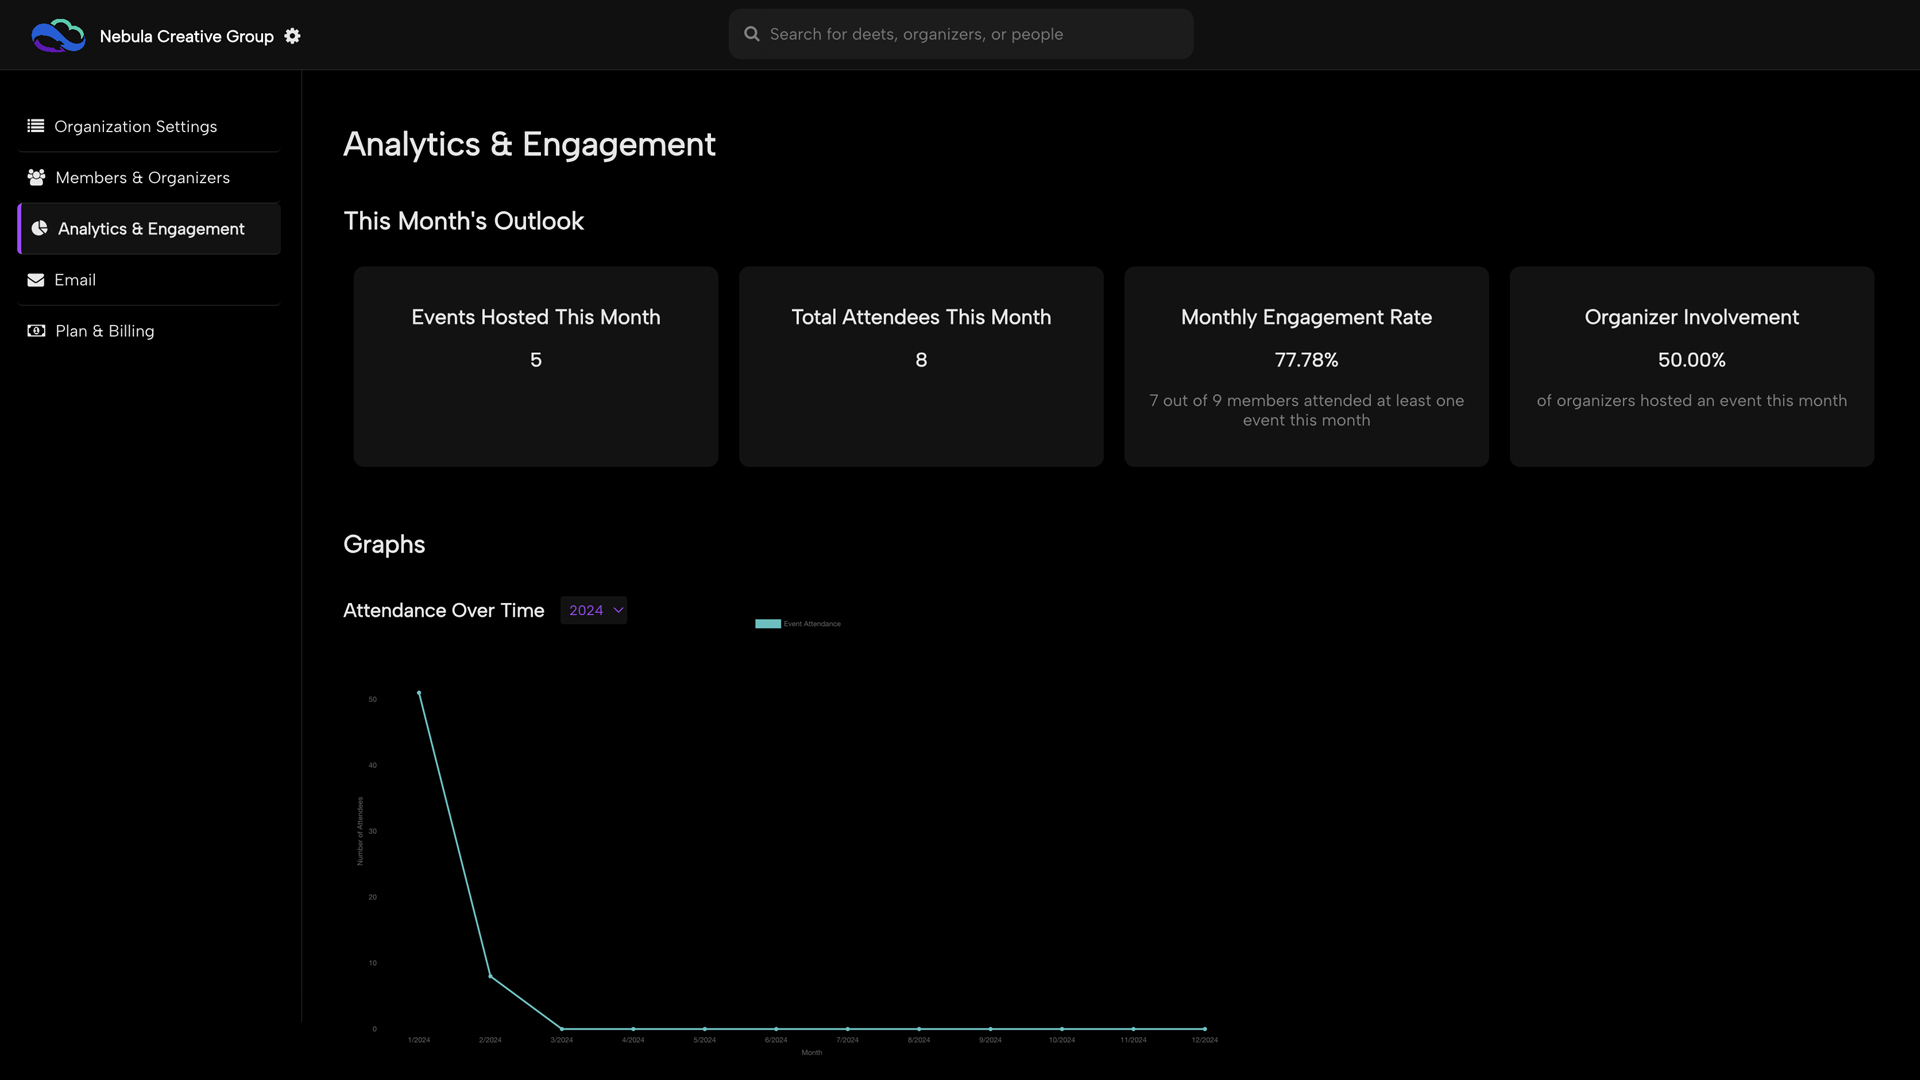Navigate to Plan & Billing

coord(104,331)
